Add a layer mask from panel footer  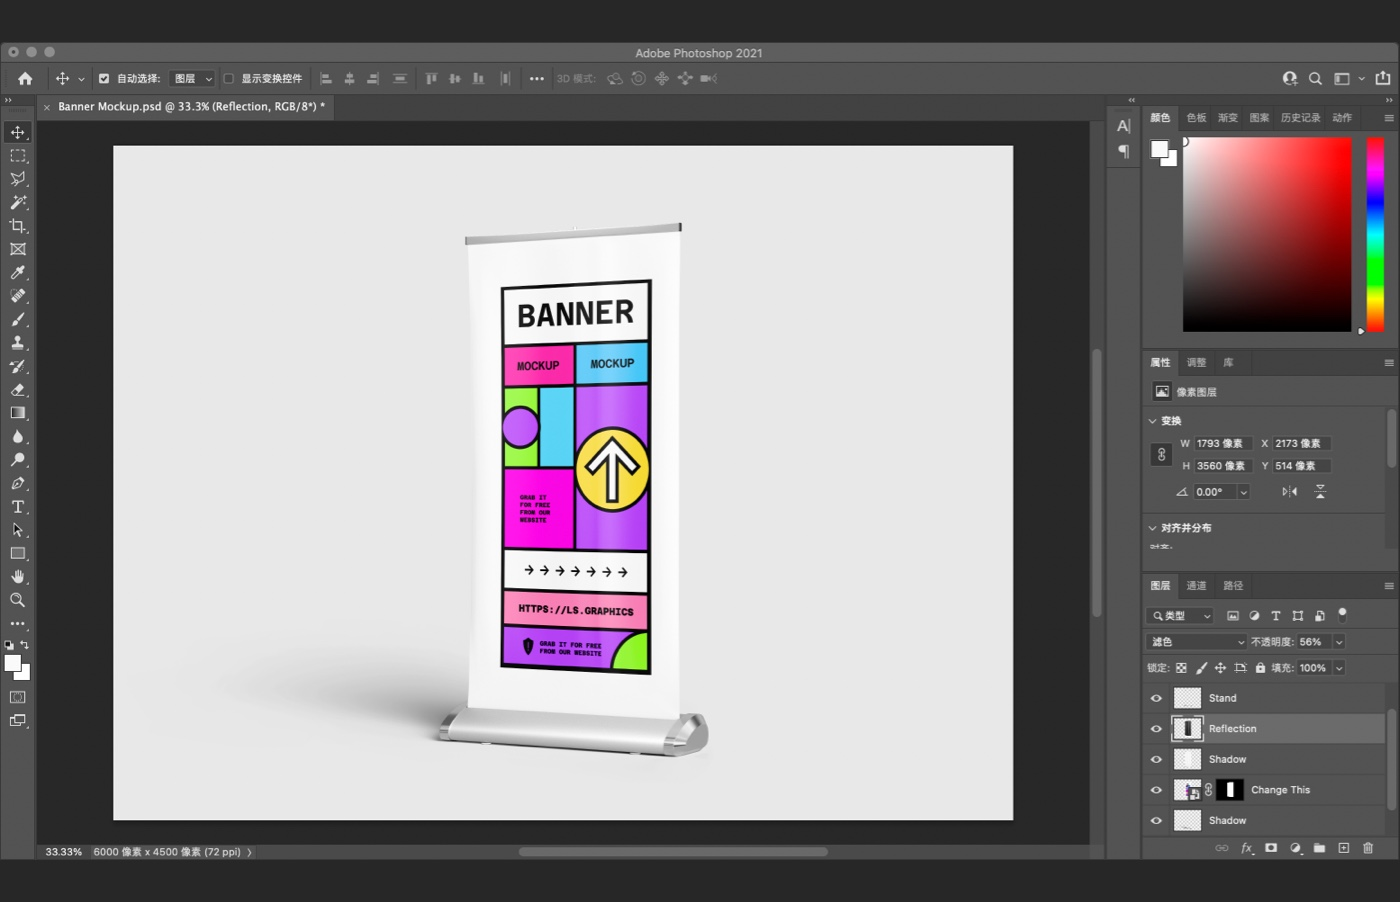1271,848
